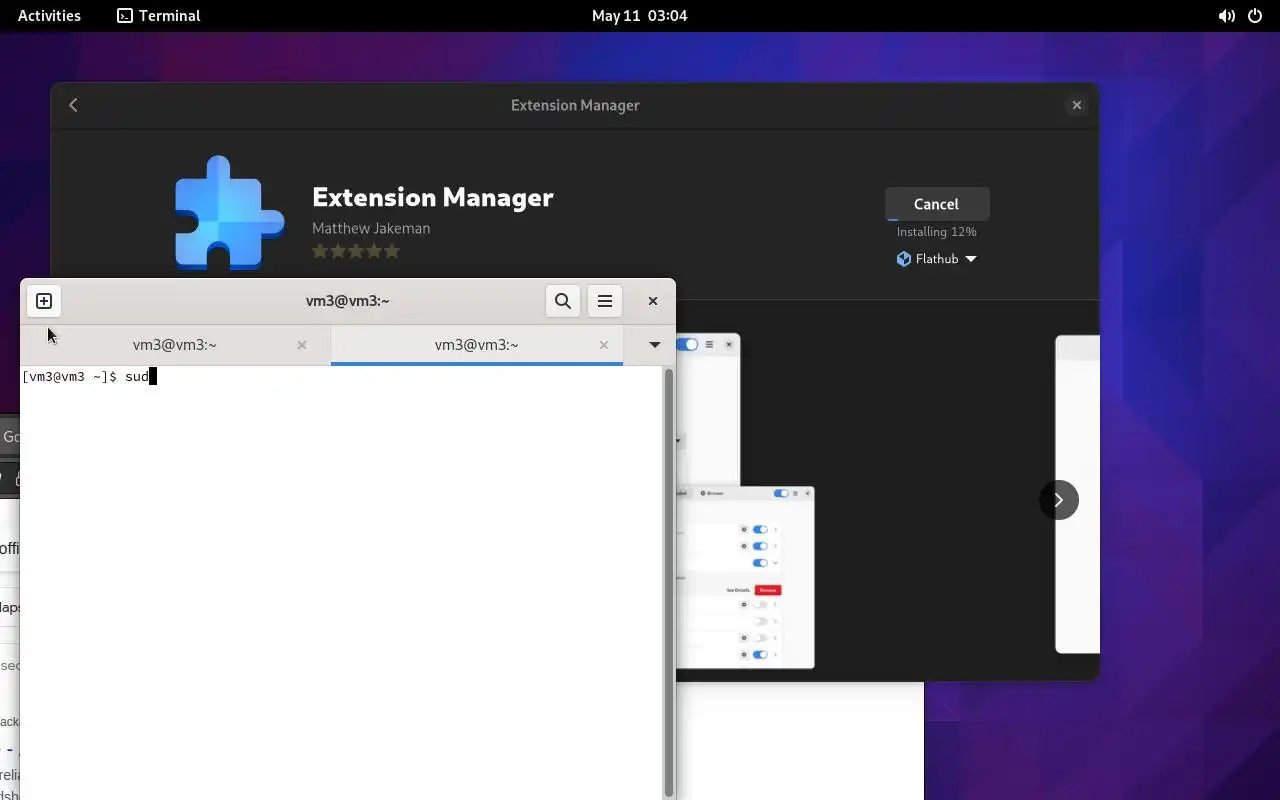
Task: Click the terminal vertical scrollbar
Action: click(668, 582)
